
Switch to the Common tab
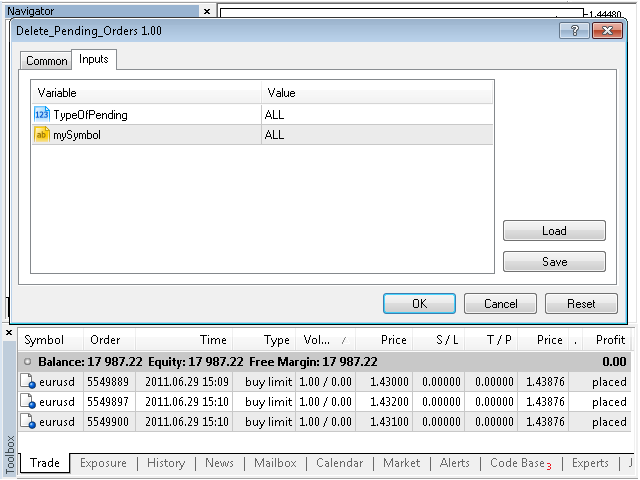point(47,61)
